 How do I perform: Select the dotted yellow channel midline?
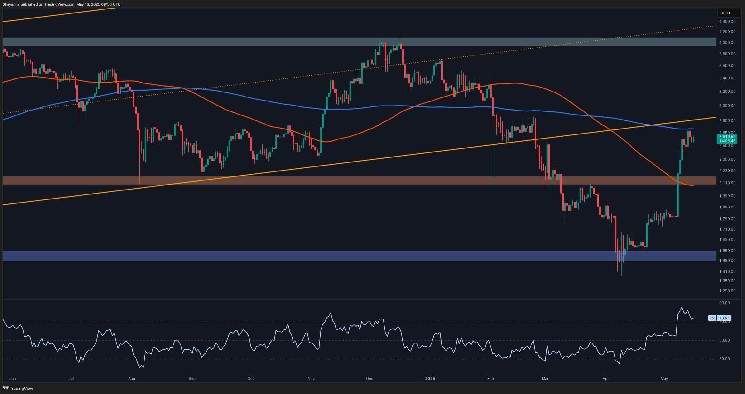click(x=359, y=70)
